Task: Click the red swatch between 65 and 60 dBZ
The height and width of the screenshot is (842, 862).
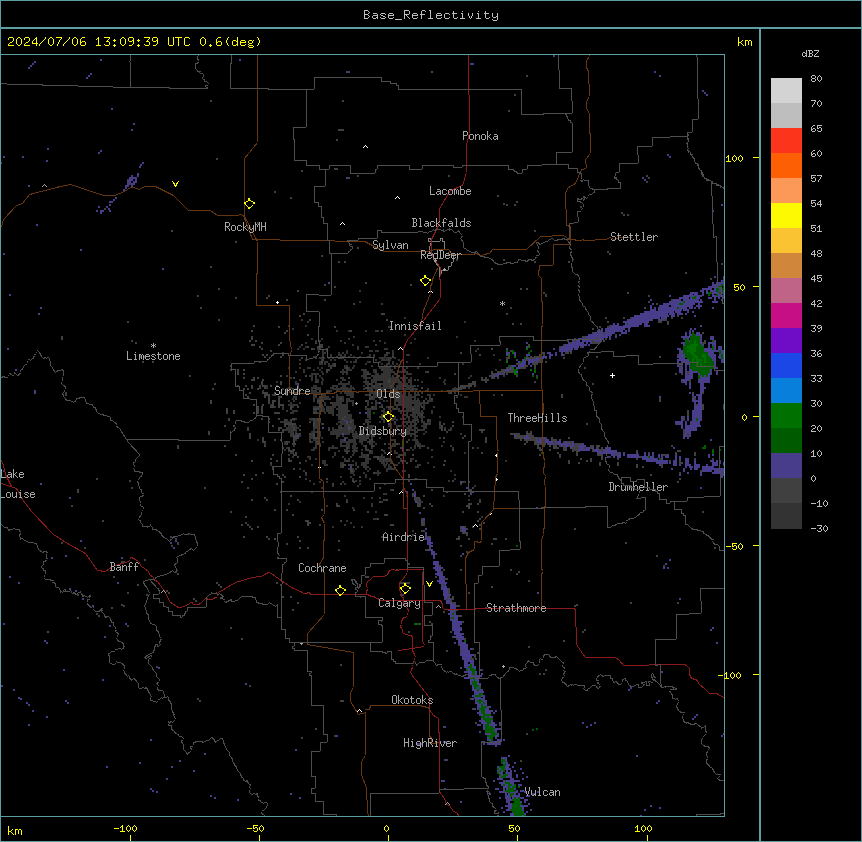Action: coord(786,141)
